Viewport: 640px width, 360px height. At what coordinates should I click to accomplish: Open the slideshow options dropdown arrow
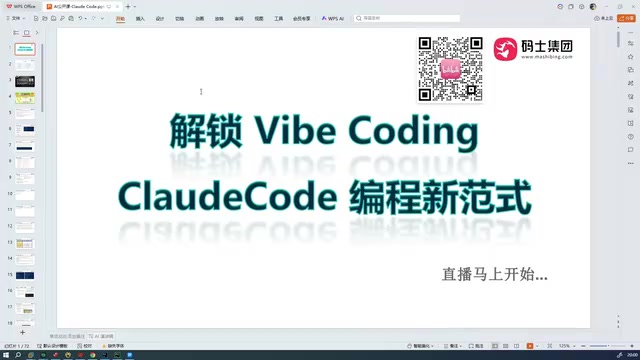537,346
